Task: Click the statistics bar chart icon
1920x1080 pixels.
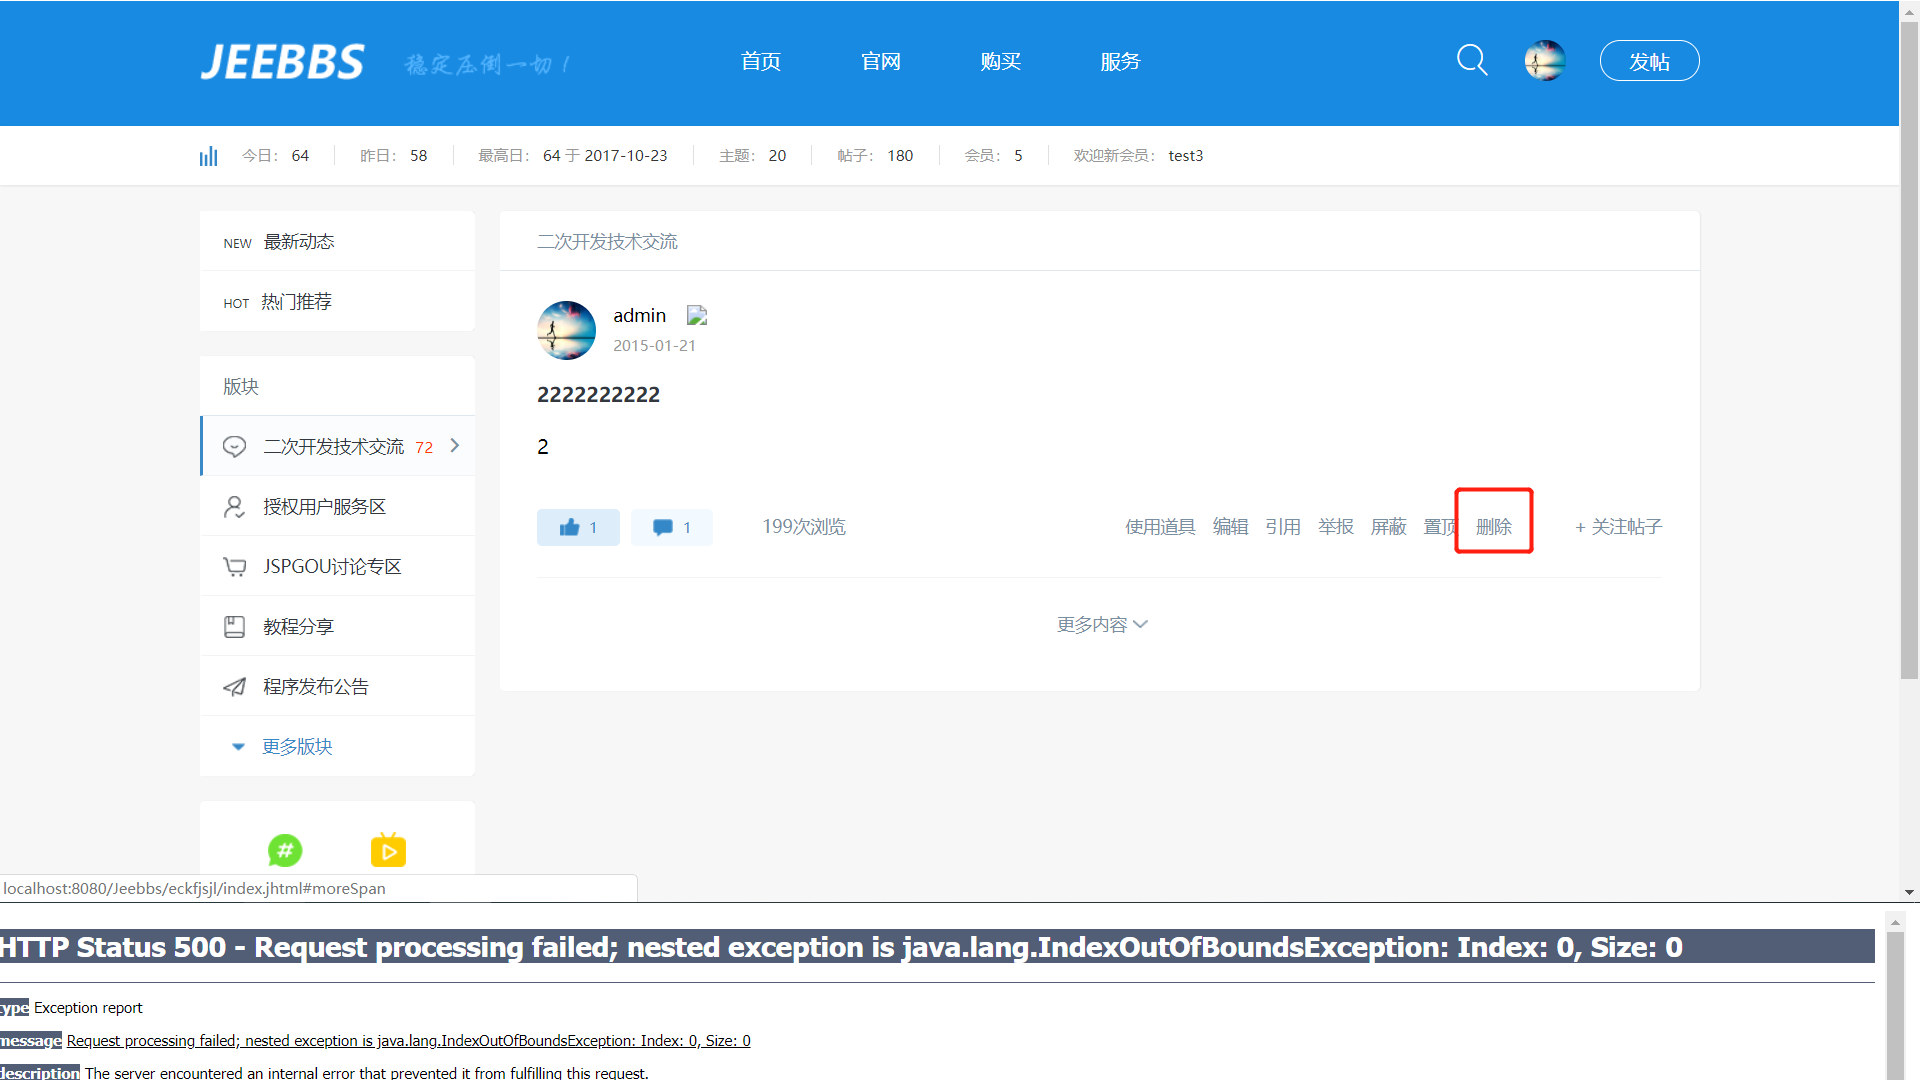Action: point(208,156)
